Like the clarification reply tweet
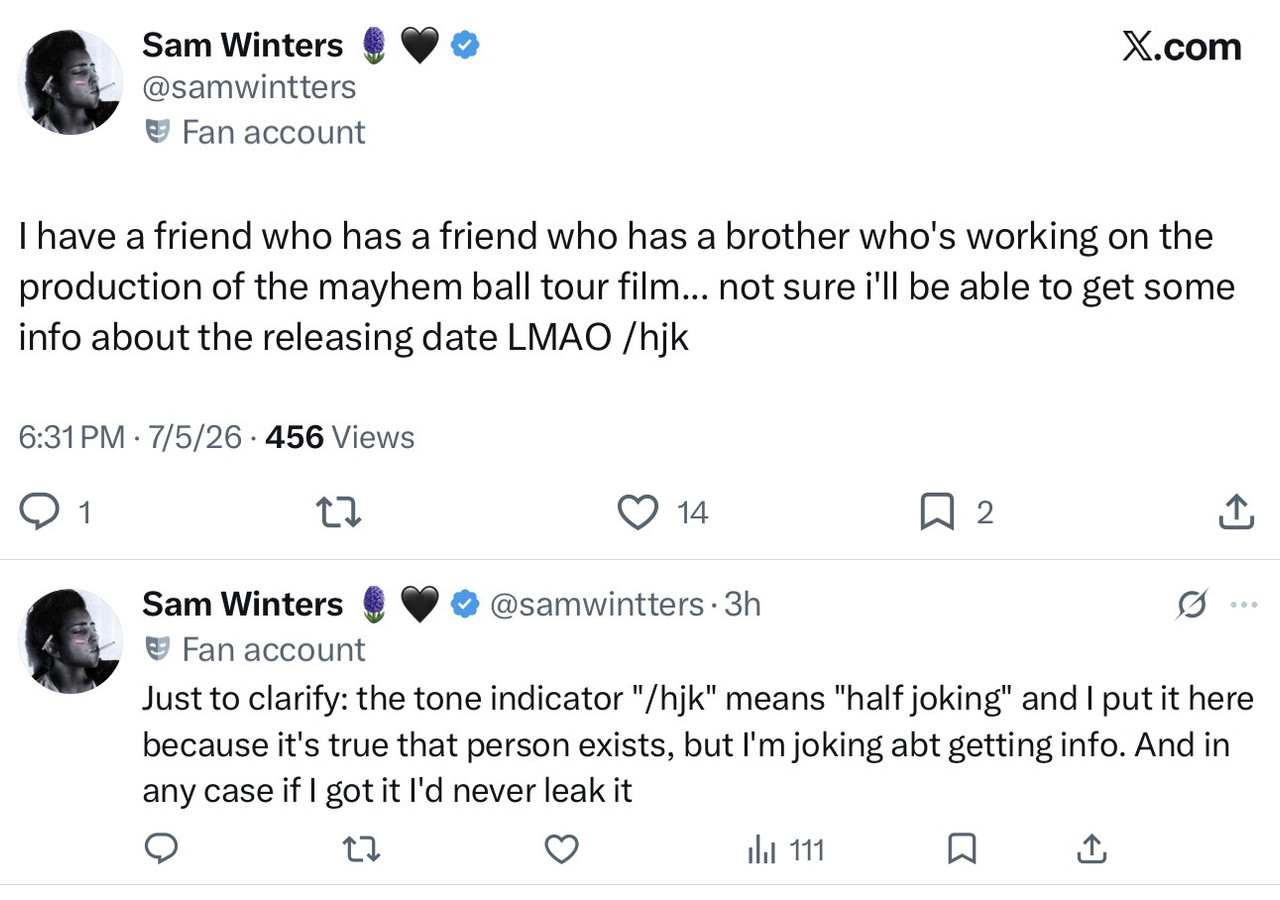1280x900 pixels. [562, 849]
